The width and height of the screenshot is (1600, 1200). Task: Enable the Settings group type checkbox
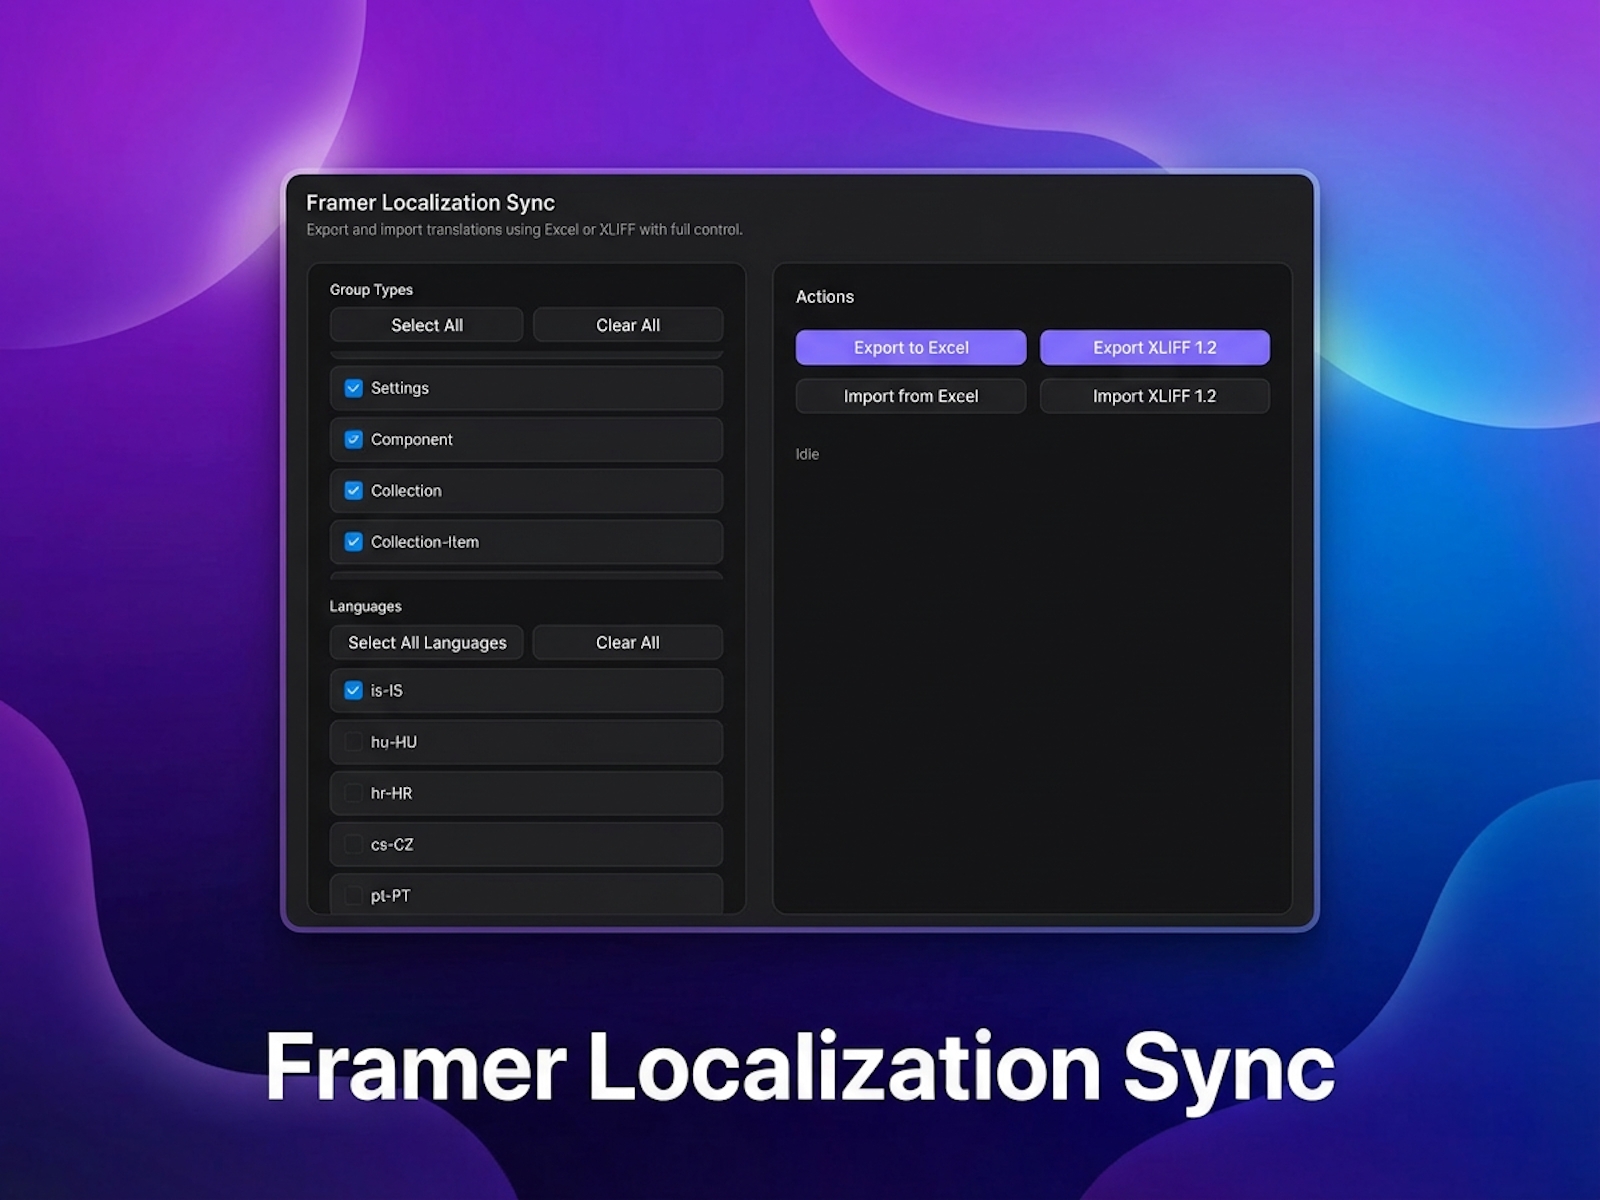pos(353,388)
